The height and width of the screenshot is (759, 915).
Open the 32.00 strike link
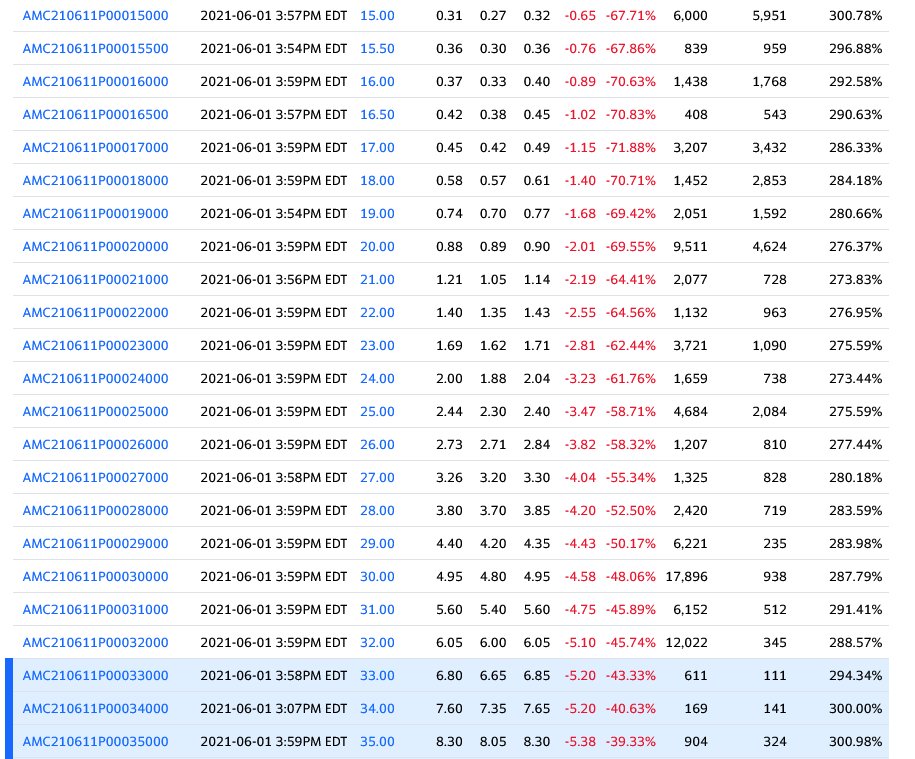tap(377, 642)
